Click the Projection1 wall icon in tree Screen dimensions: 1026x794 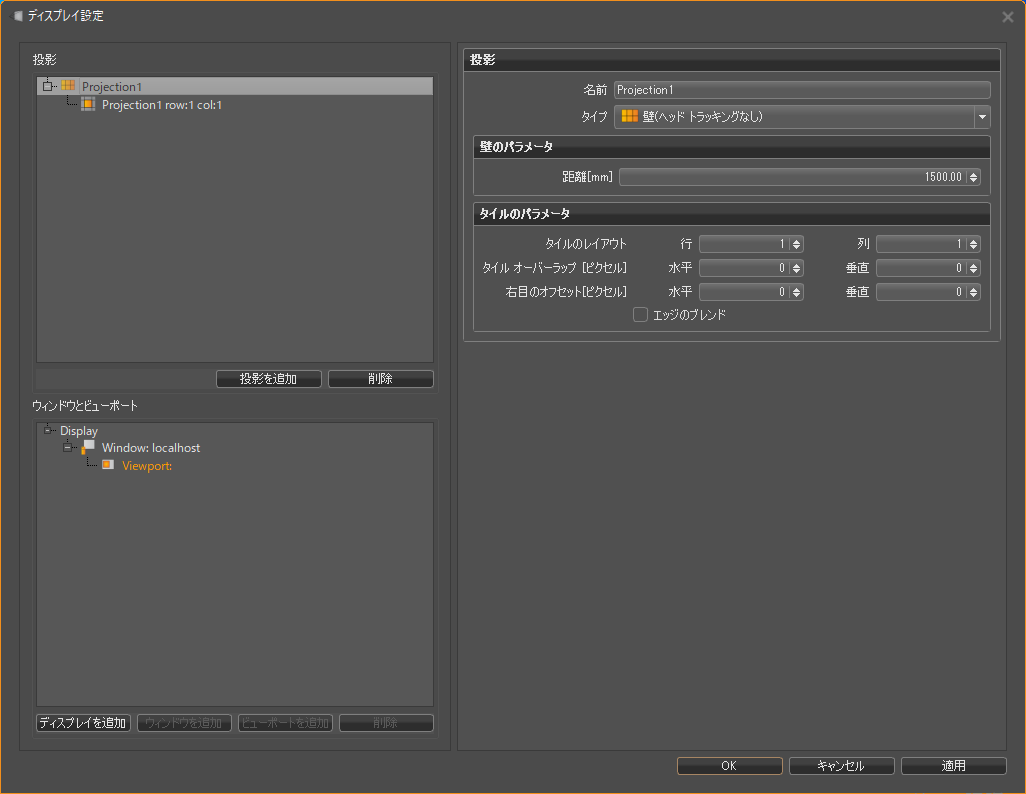[68, 86]
